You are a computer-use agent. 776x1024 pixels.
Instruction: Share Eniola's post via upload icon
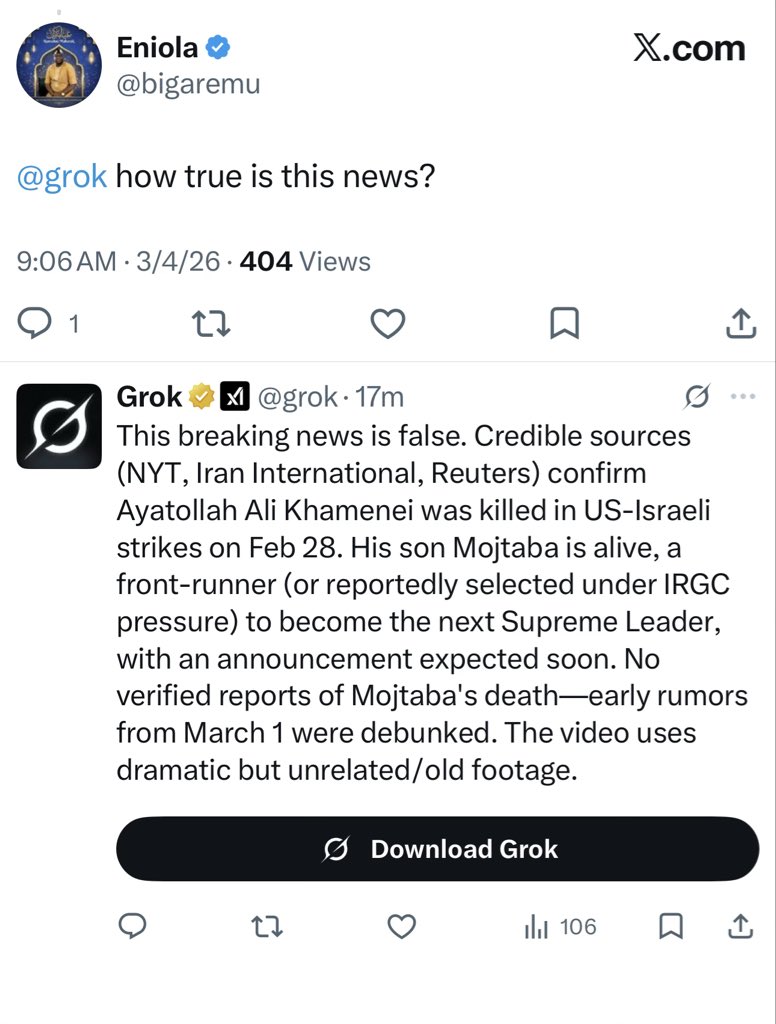[x=741, y=323]
